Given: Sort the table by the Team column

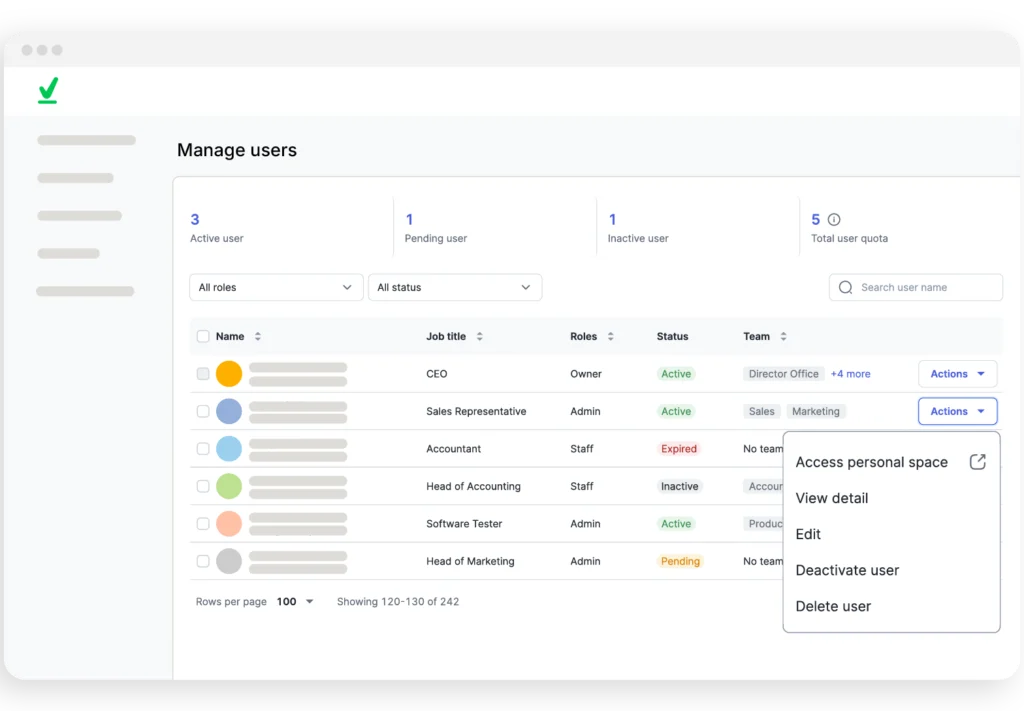Looking at the screenshot, I should pyautogui.click(x=783, y=337).
